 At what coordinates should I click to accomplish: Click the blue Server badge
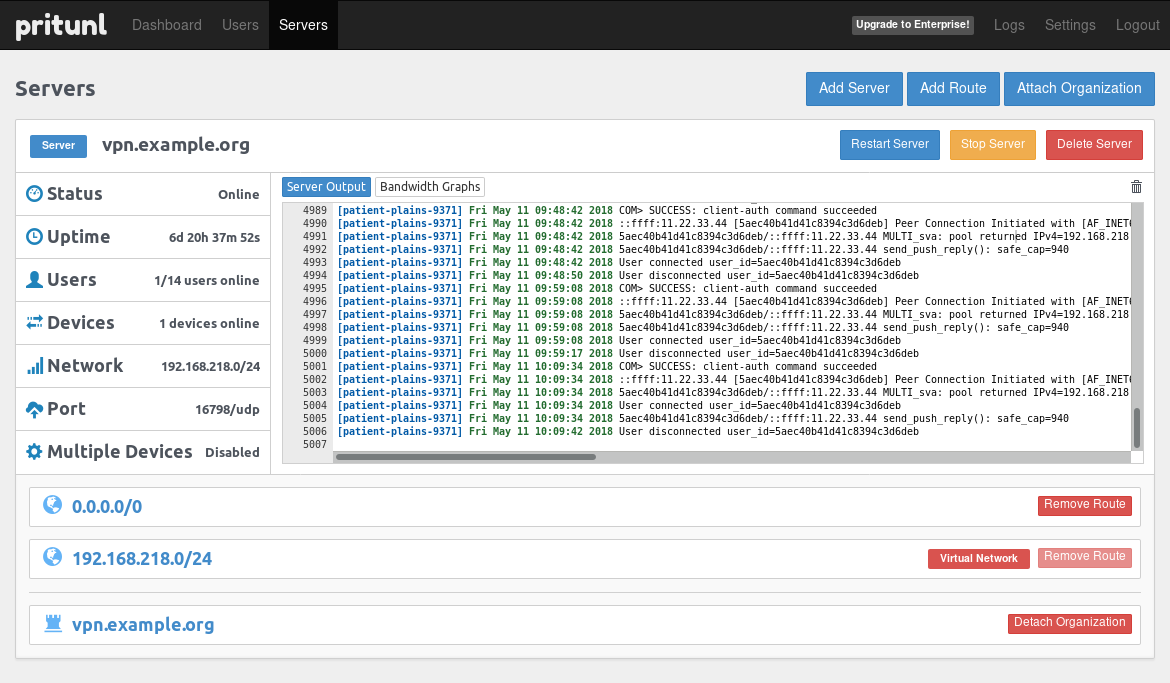(58, 146)
